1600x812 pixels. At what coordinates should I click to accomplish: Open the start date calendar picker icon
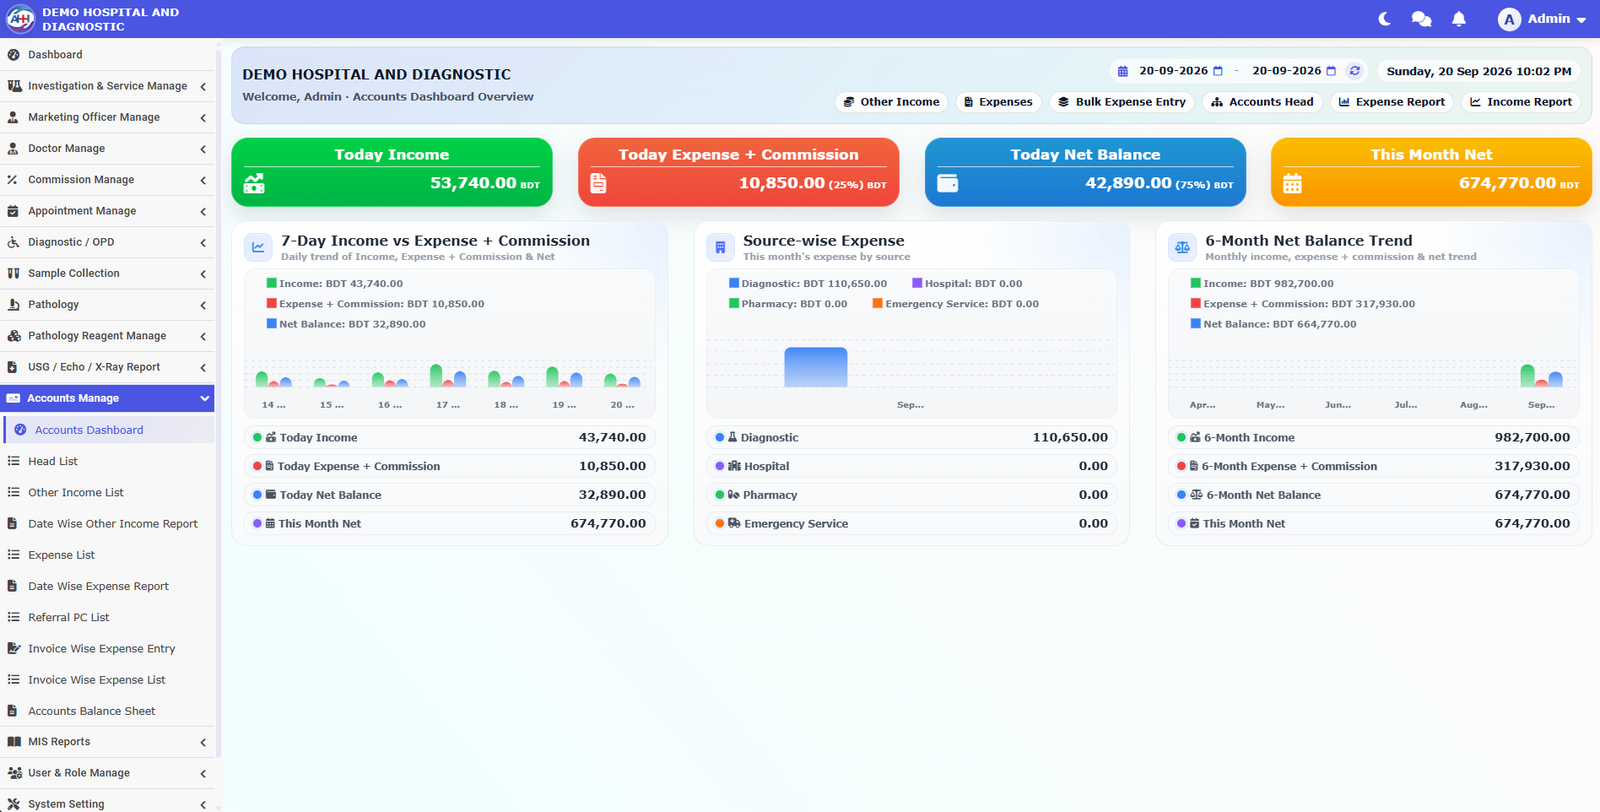pos(1218,71)
